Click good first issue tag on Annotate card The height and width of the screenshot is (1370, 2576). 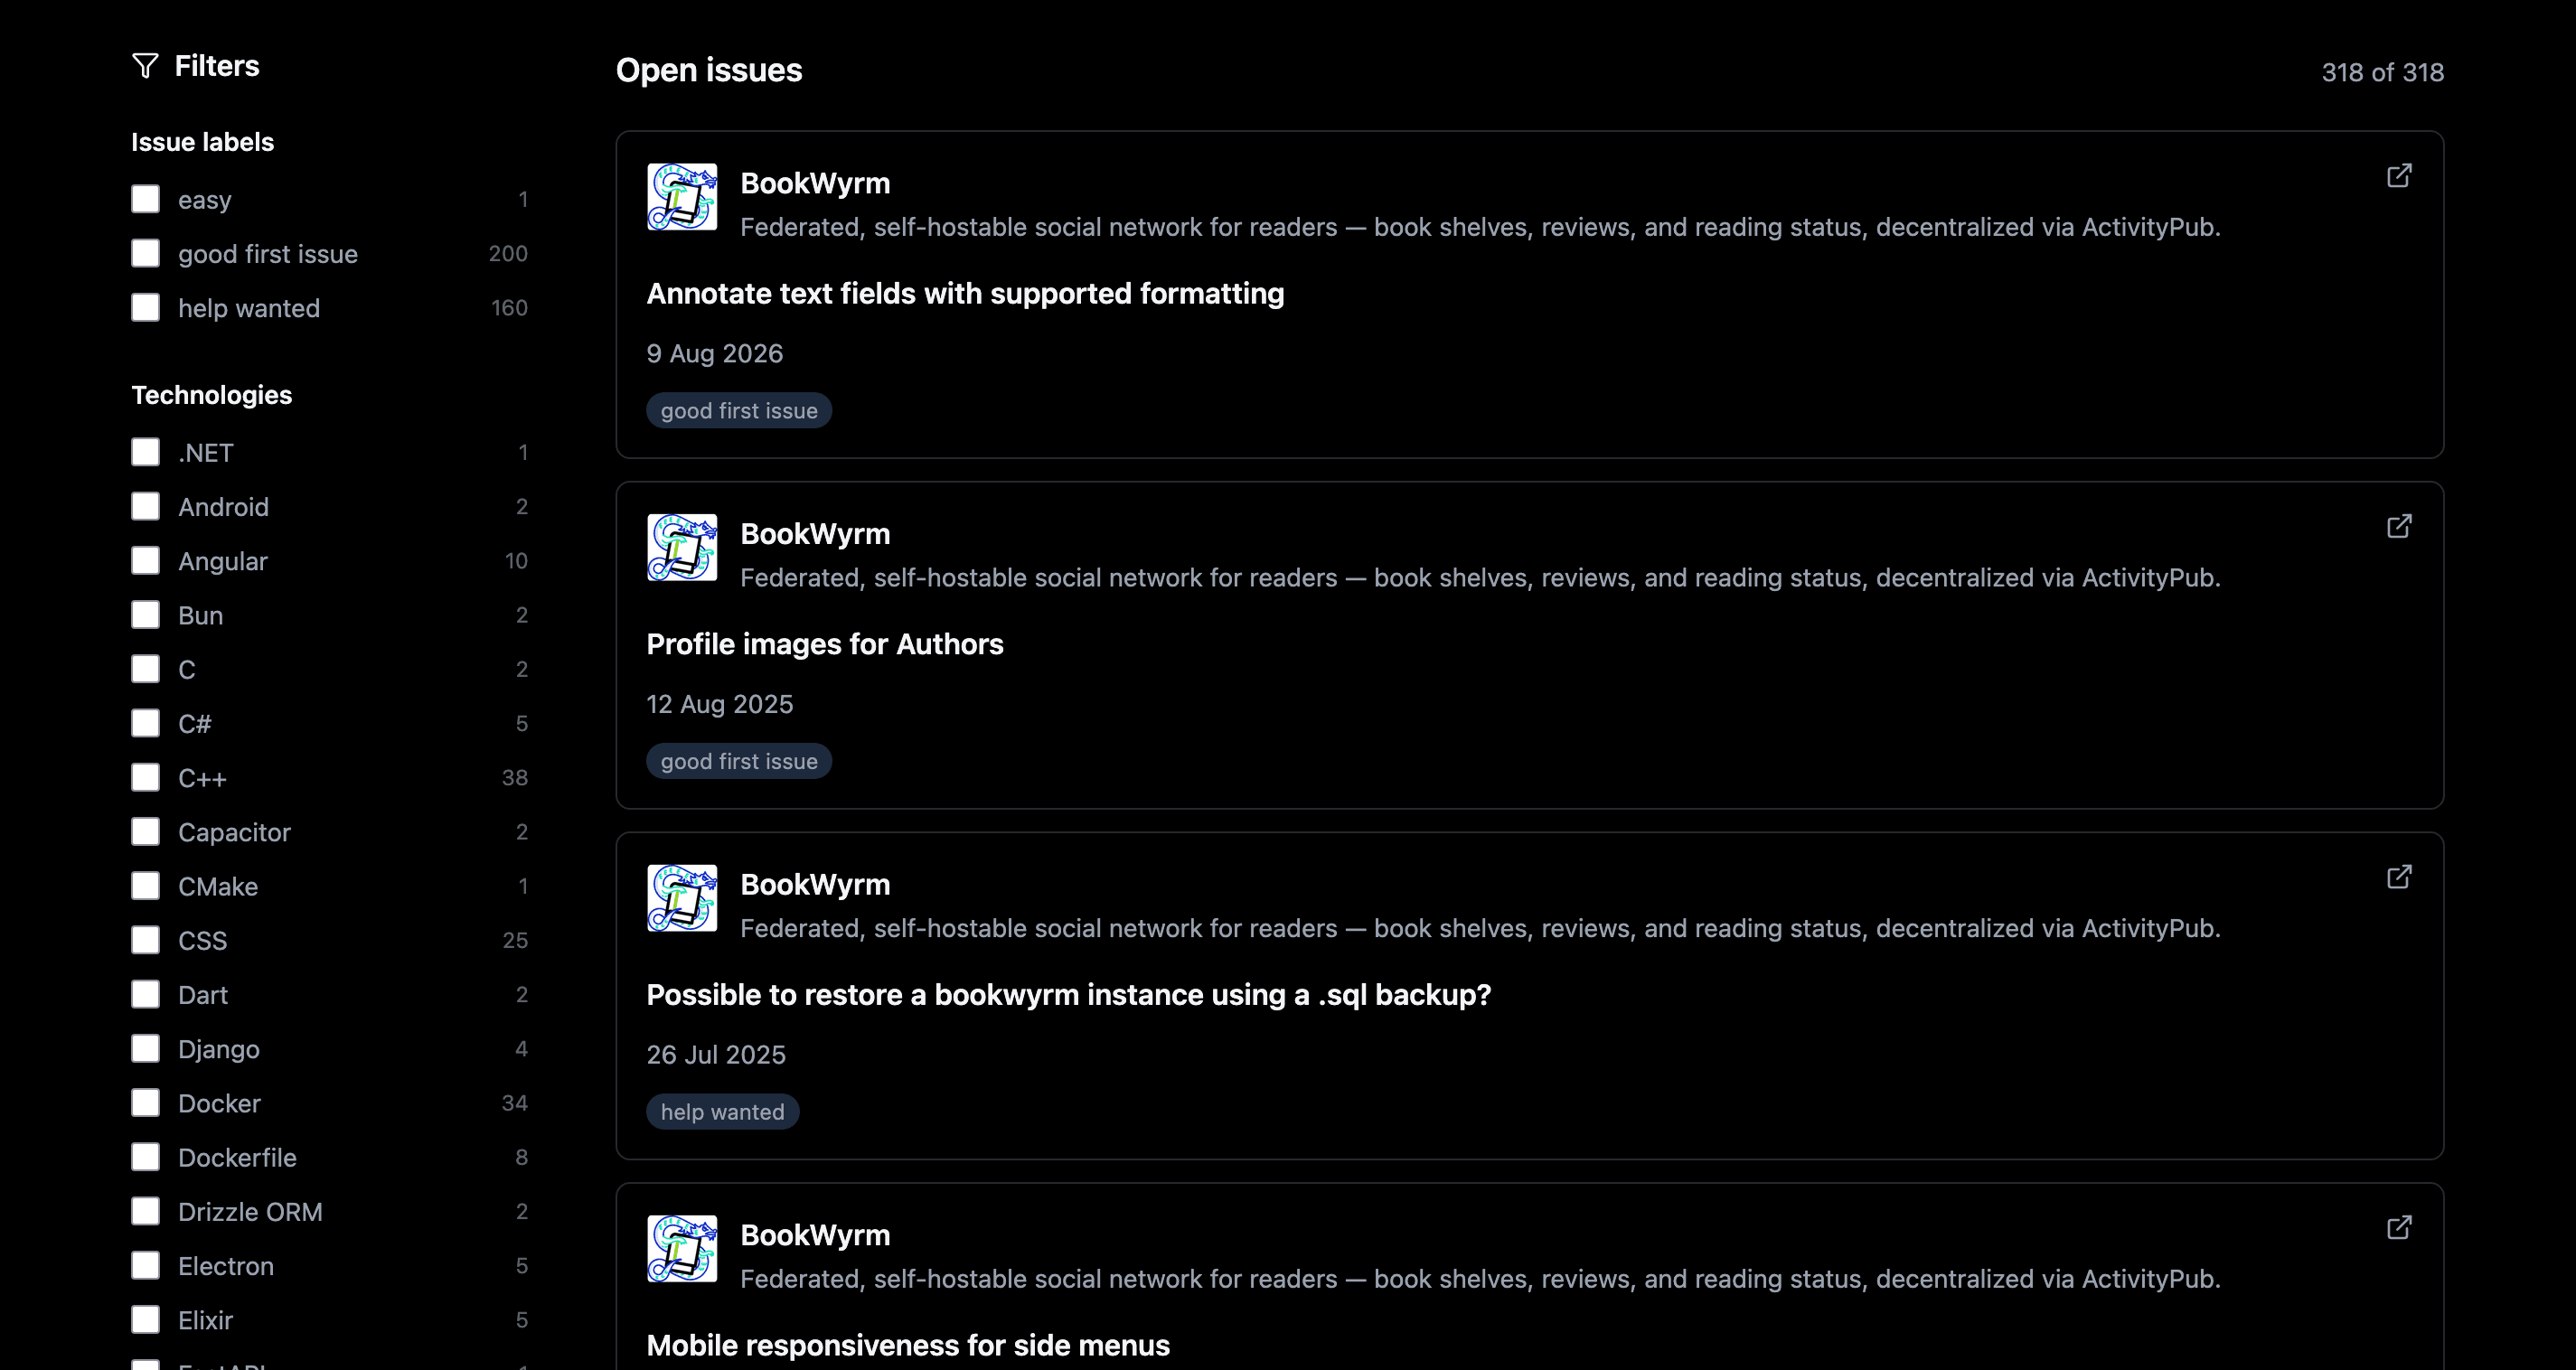click(739, 411)
